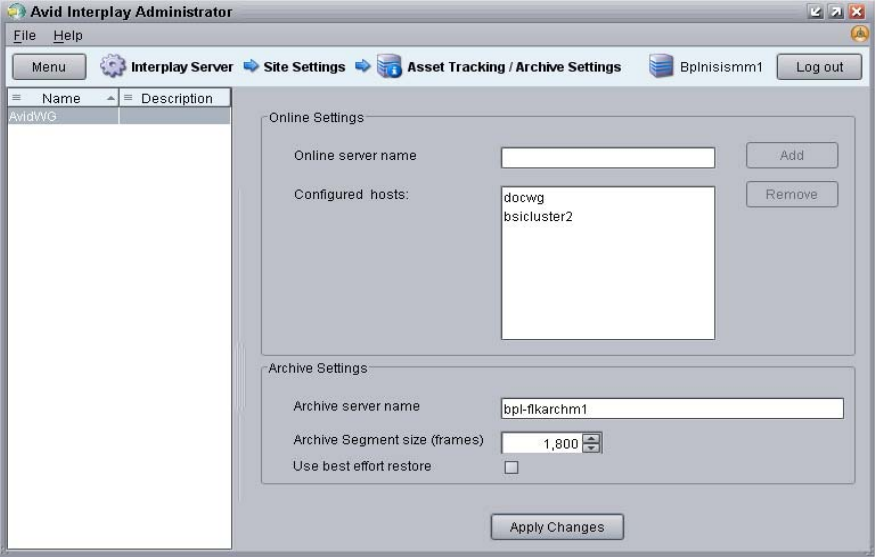Click the Archive server name field

pos(672,409)
